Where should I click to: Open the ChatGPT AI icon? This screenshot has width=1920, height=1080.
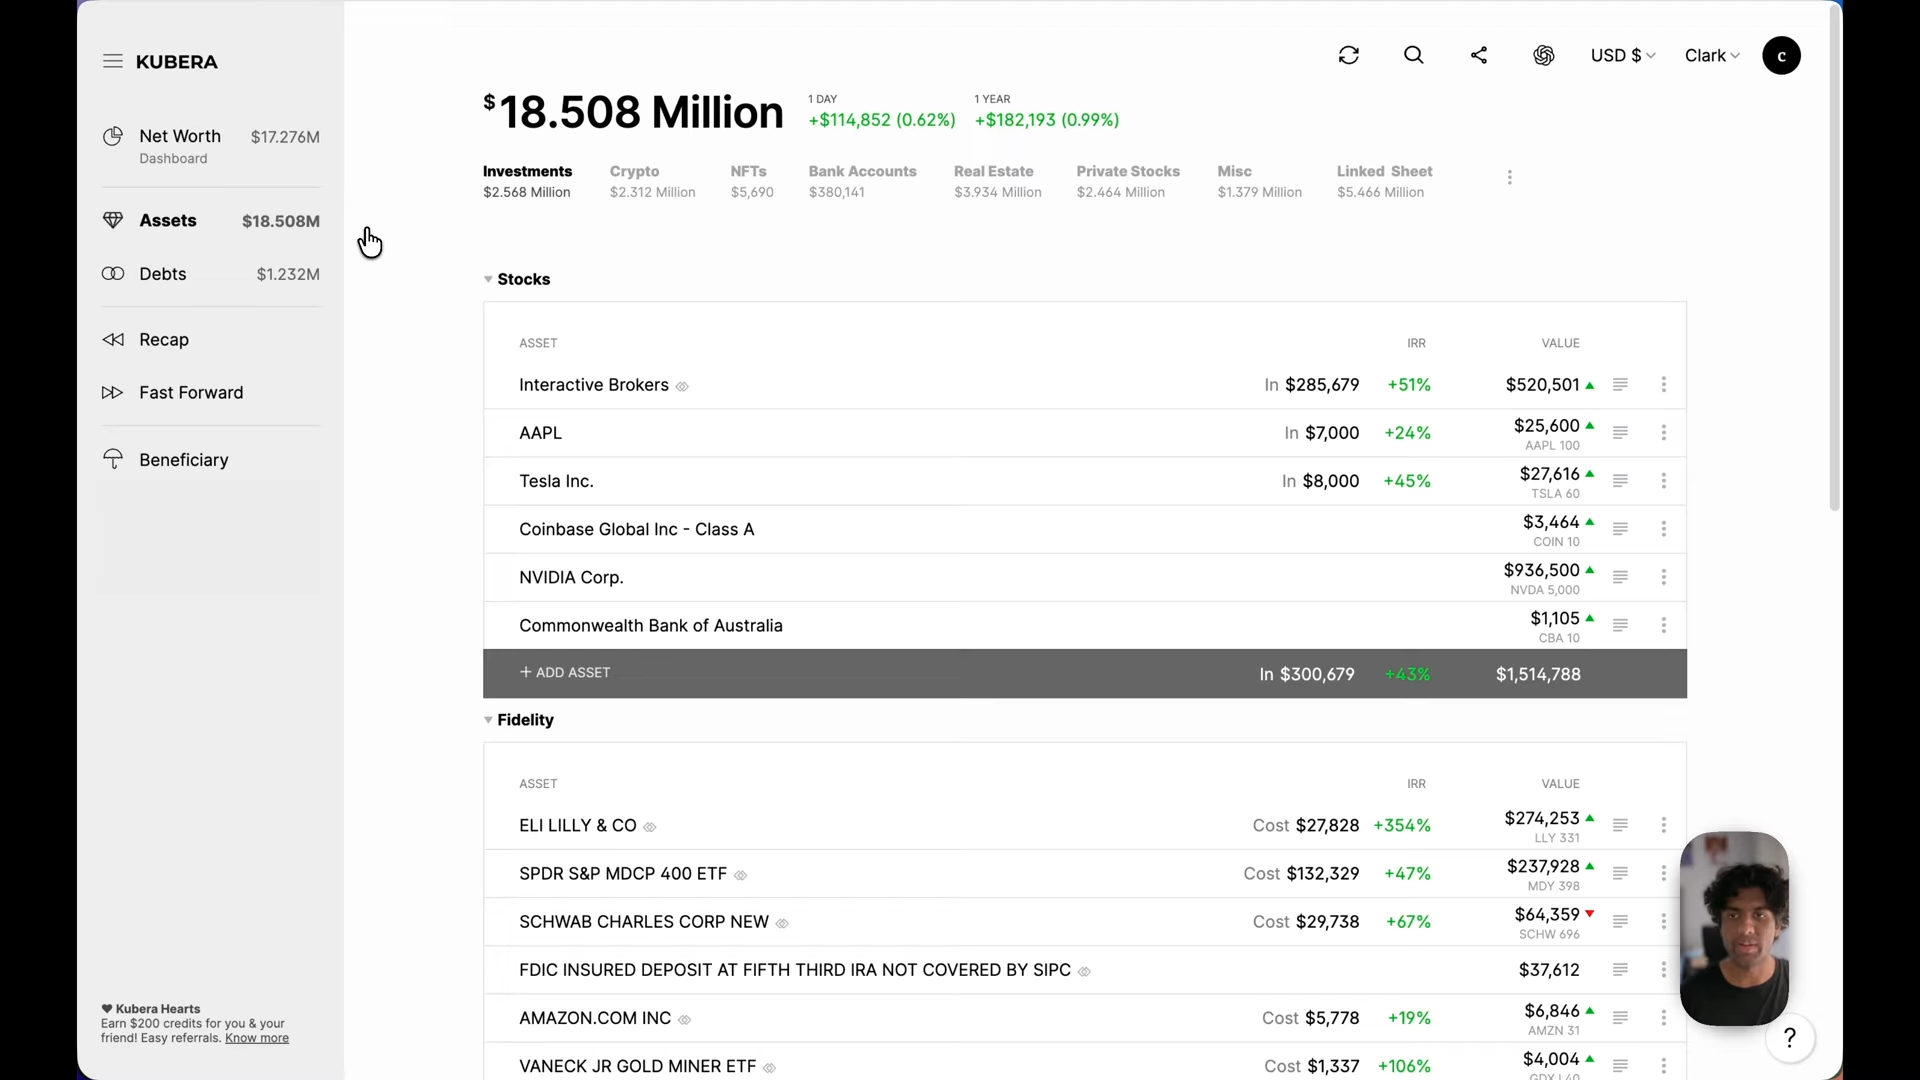click(1543, 56)
